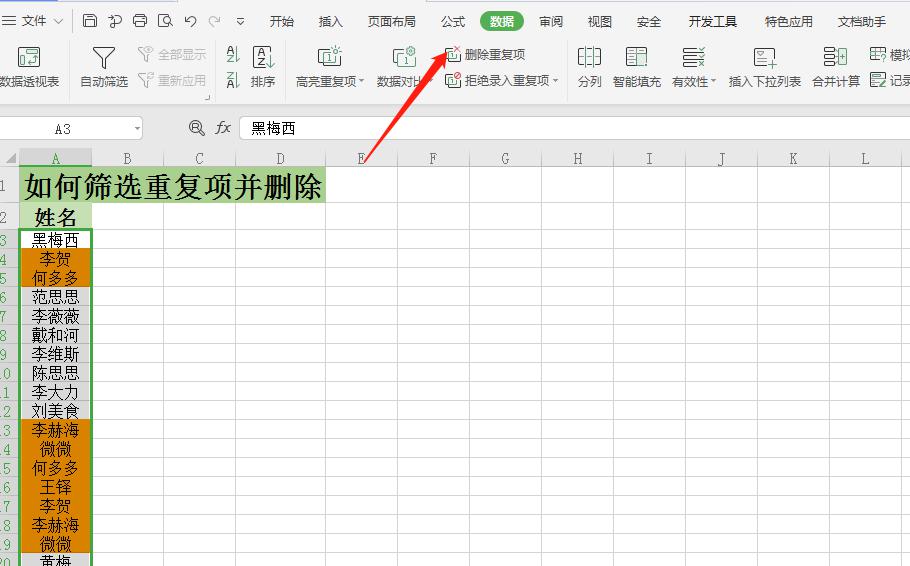Screen dimensions: 910x566
Task: Undo the last action
Action: click(190, 21)
